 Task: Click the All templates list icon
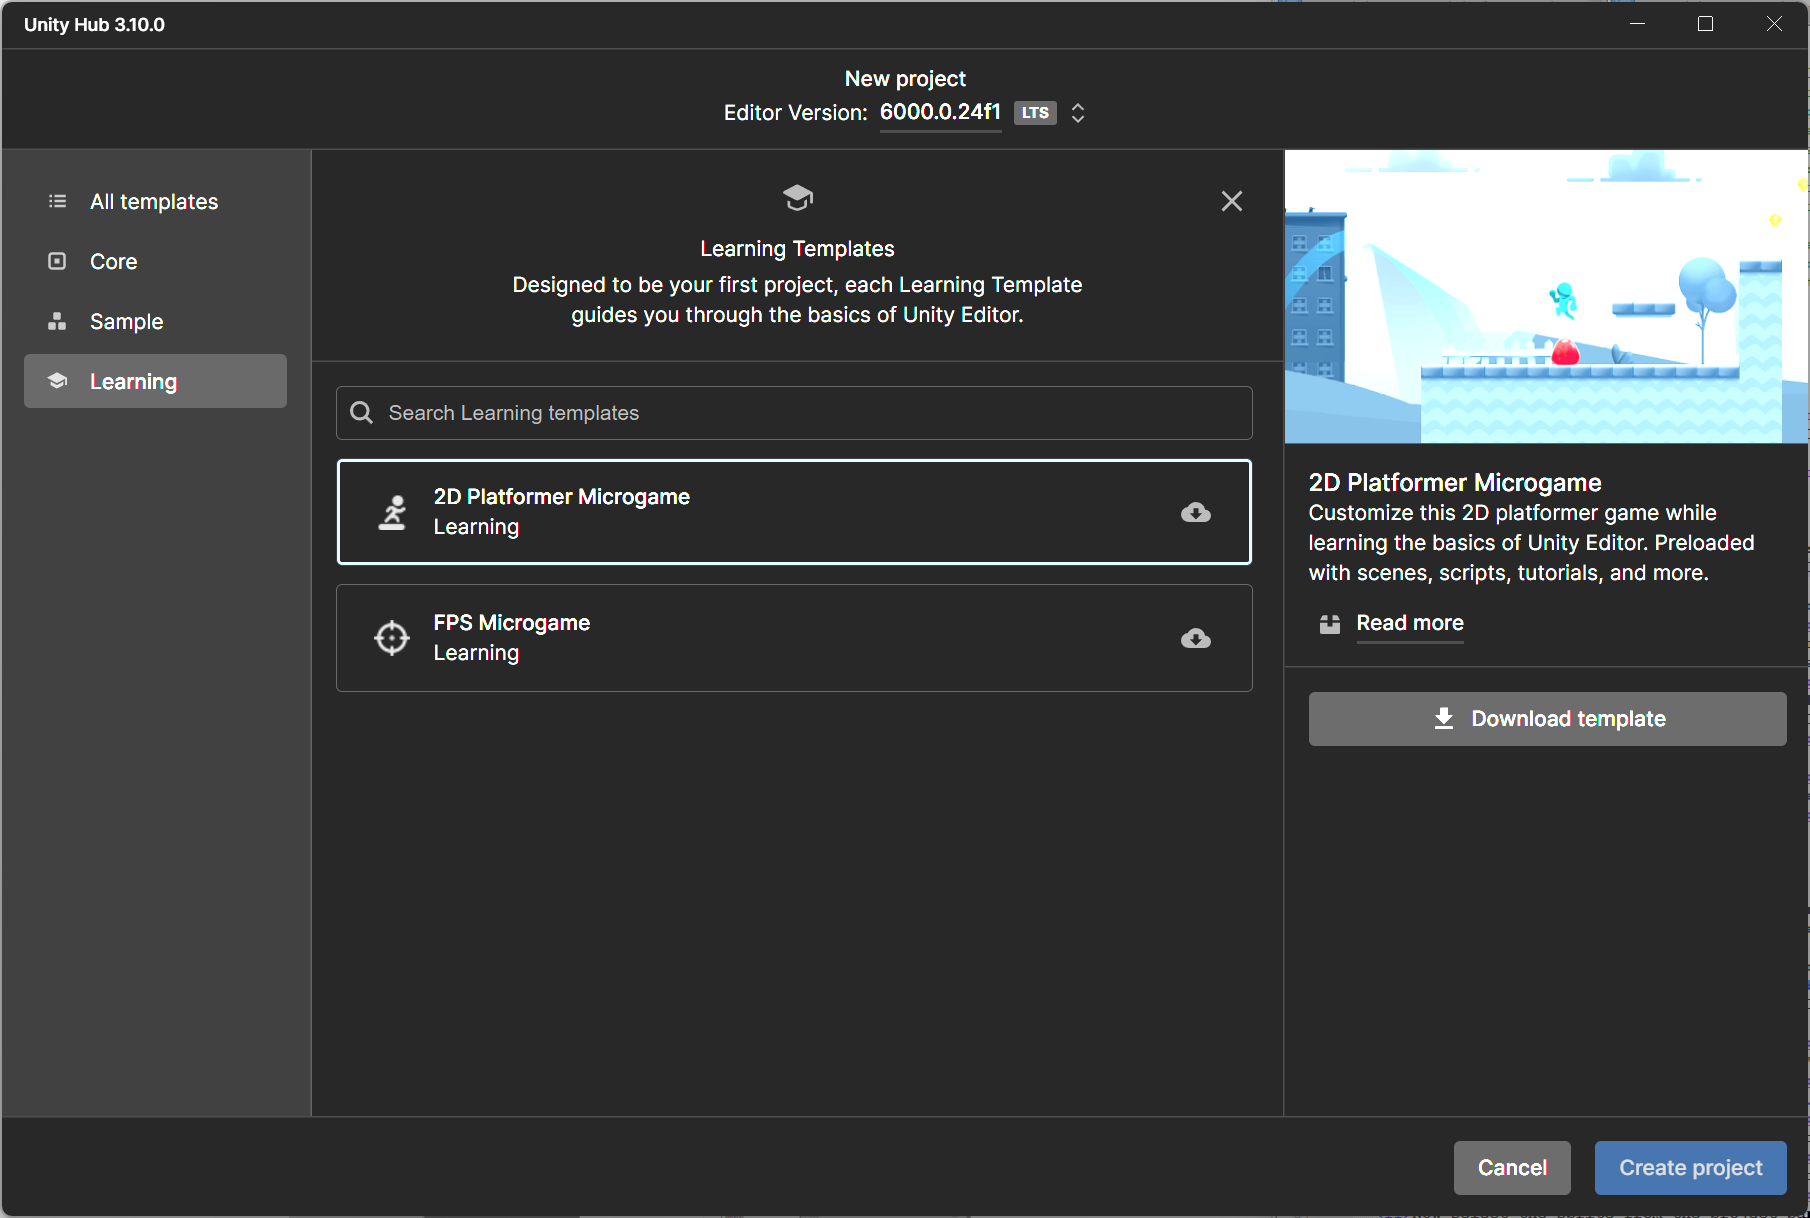click(x=57, y=201)
